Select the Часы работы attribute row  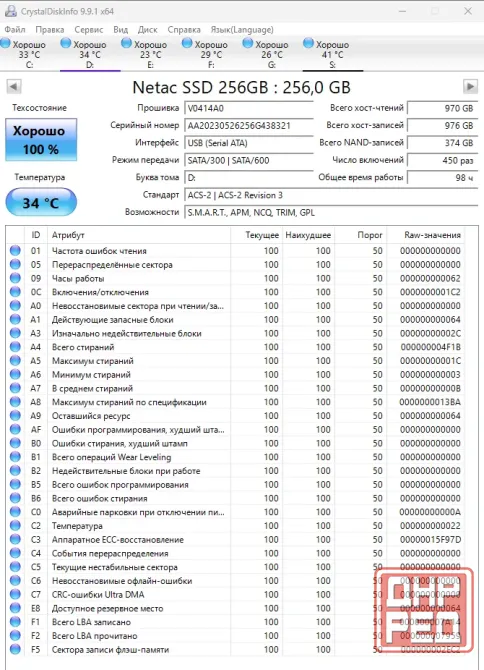point(236,278)
